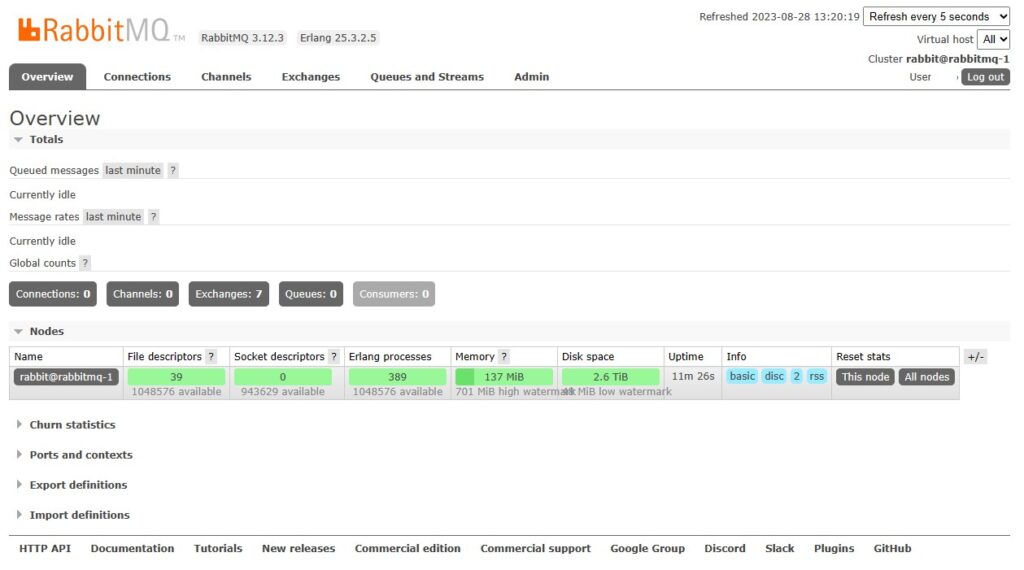Screen dimensions: 1024x570
Task: Click the Log out button
Action: (985, 77)
